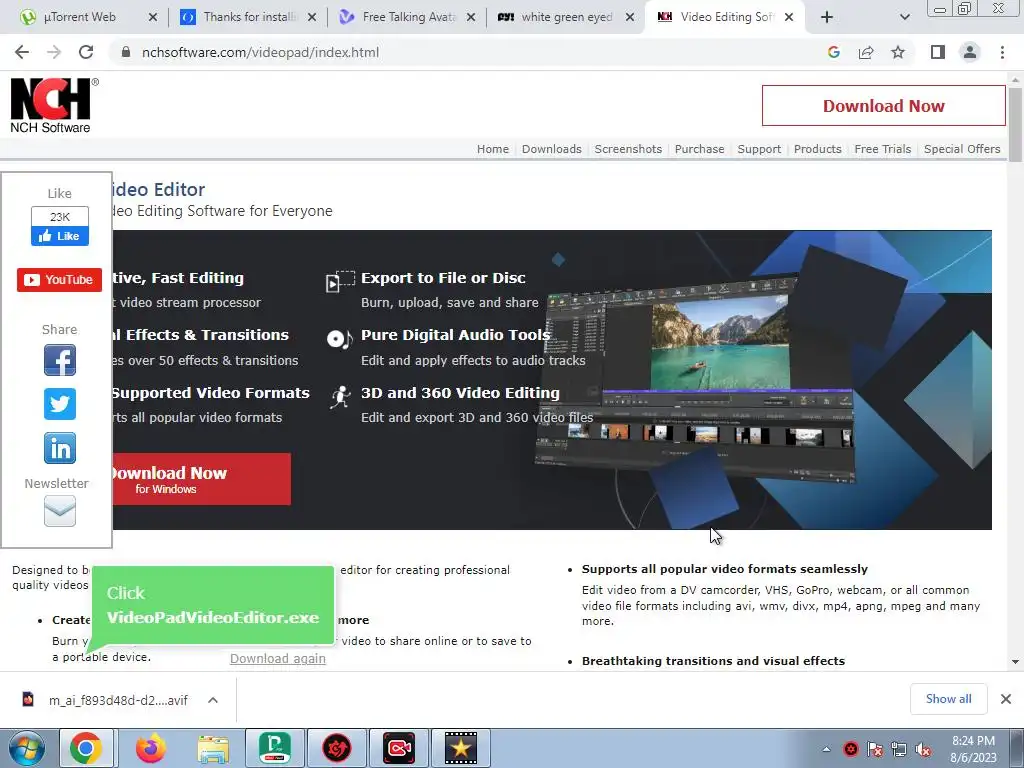Click the Home navigation link
The image size is (1024, 768).
click(492, 149)
